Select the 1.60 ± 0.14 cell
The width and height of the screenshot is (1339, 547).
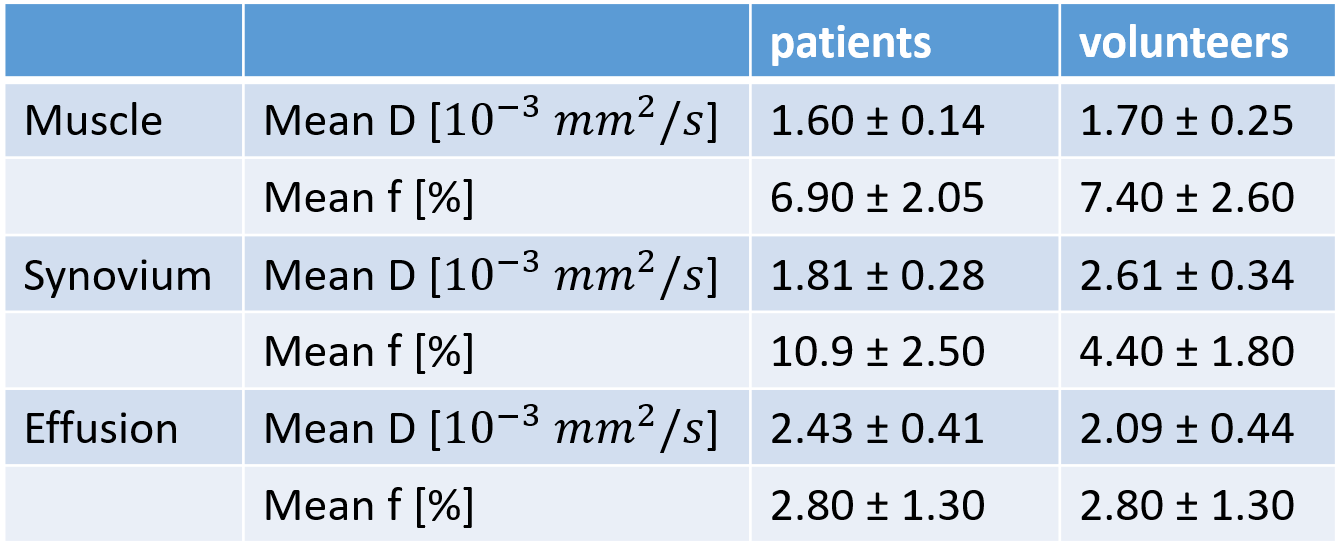pos(877,121)
